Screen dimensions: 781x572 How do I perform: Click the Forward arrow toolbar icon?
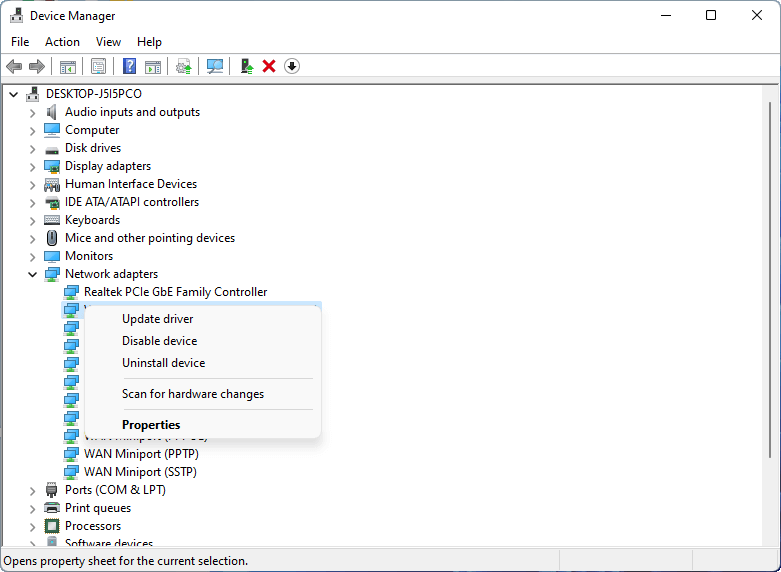tap(37, 66)
